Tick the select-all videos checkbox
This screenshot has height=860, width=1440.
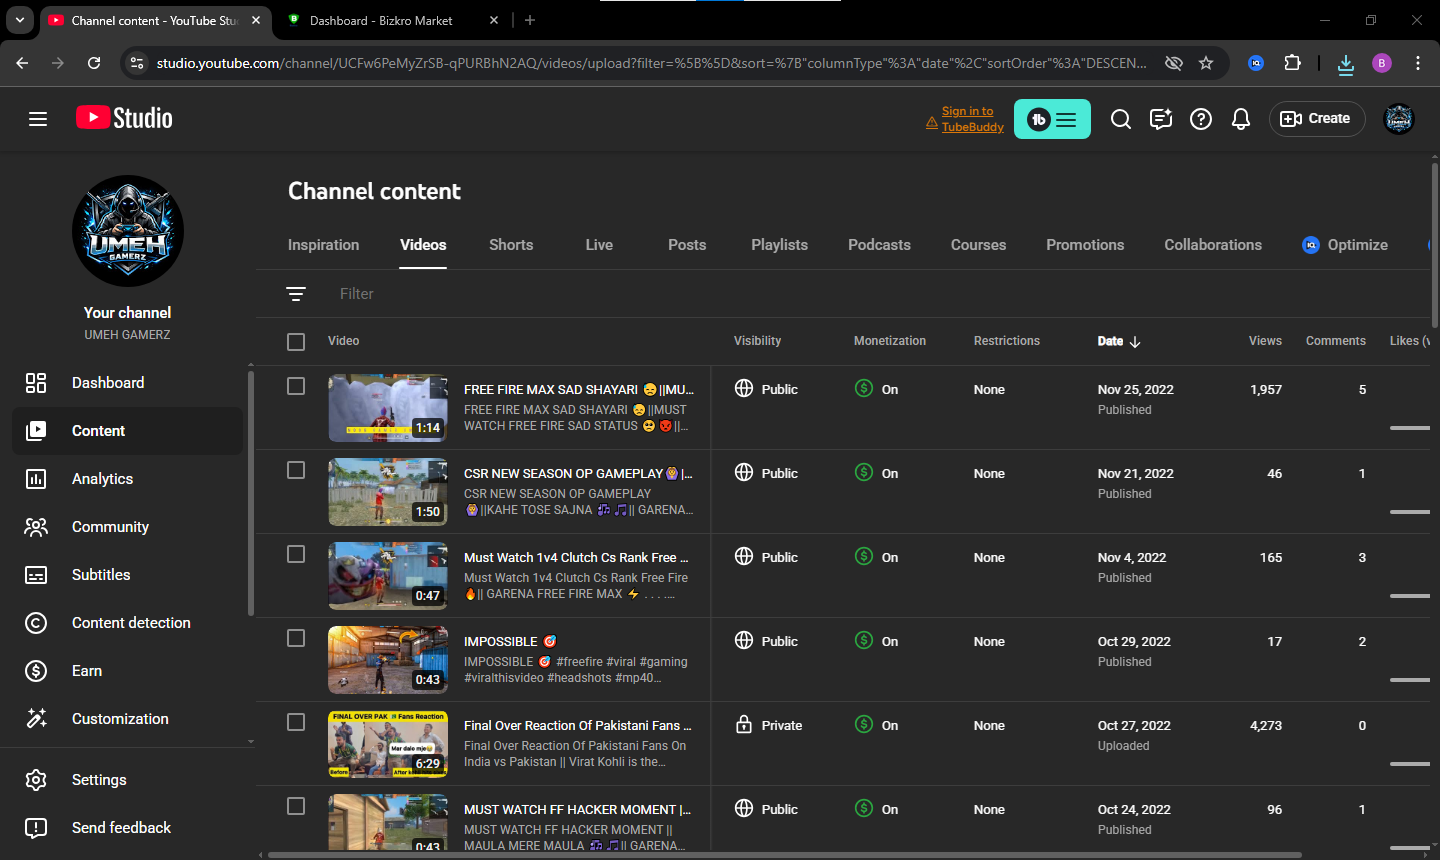[x=296, y=342]
